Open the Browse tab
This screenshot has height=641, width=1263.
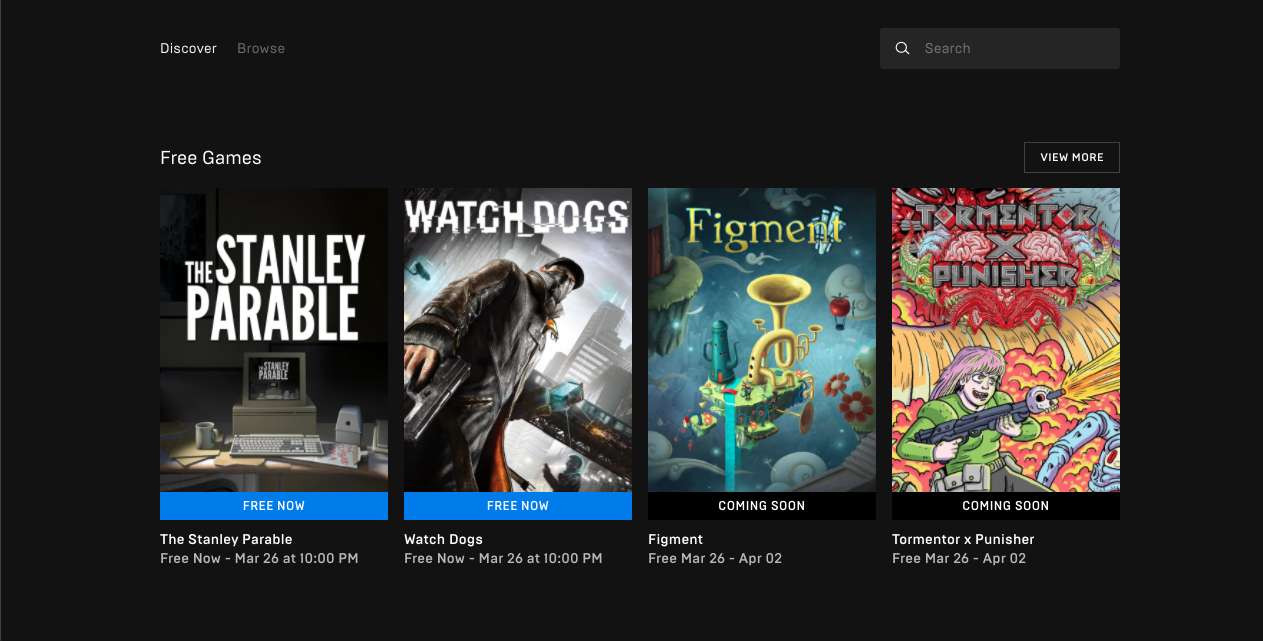[261, 48]
